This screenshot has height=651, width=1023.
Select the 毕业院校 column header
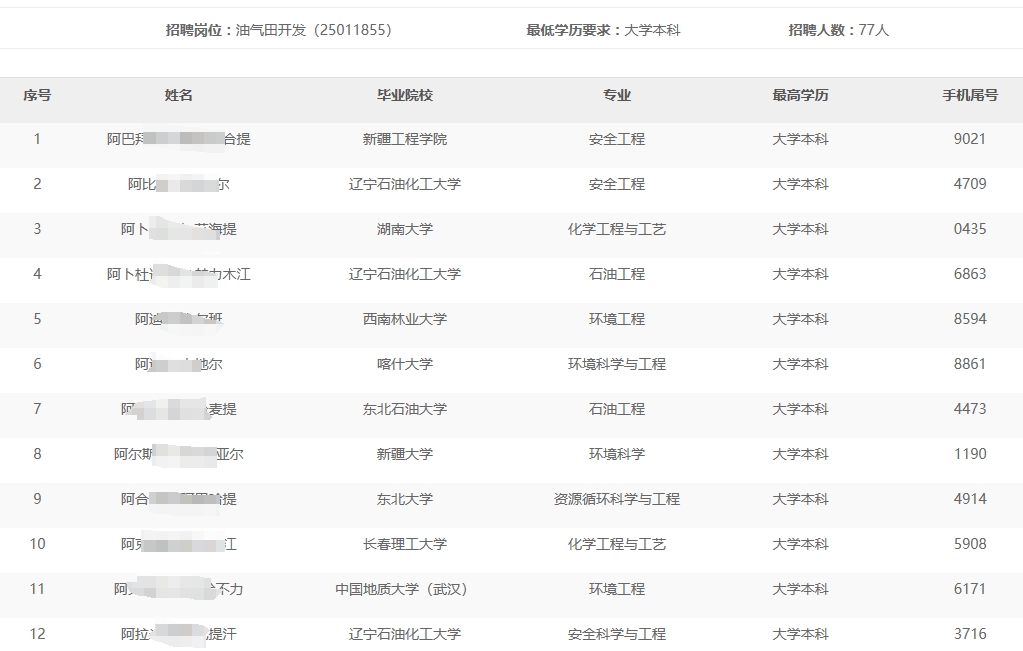[x=405, y=96]
